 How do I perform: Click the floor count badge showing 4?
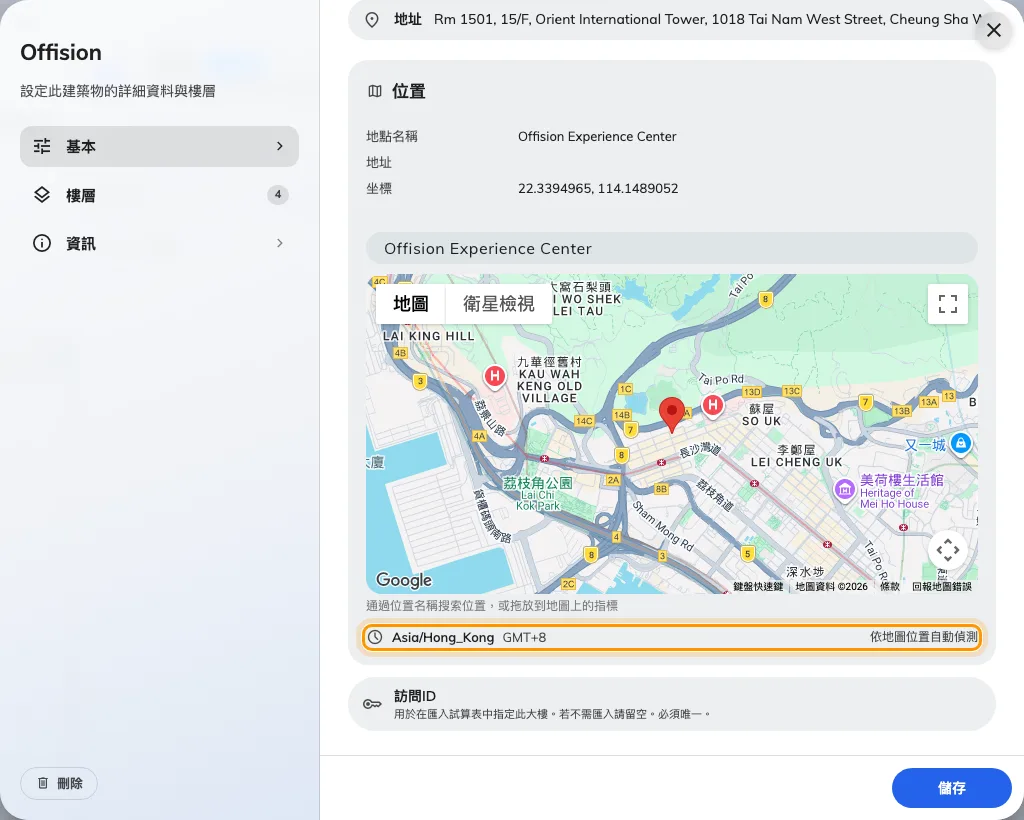click(278, 195)
